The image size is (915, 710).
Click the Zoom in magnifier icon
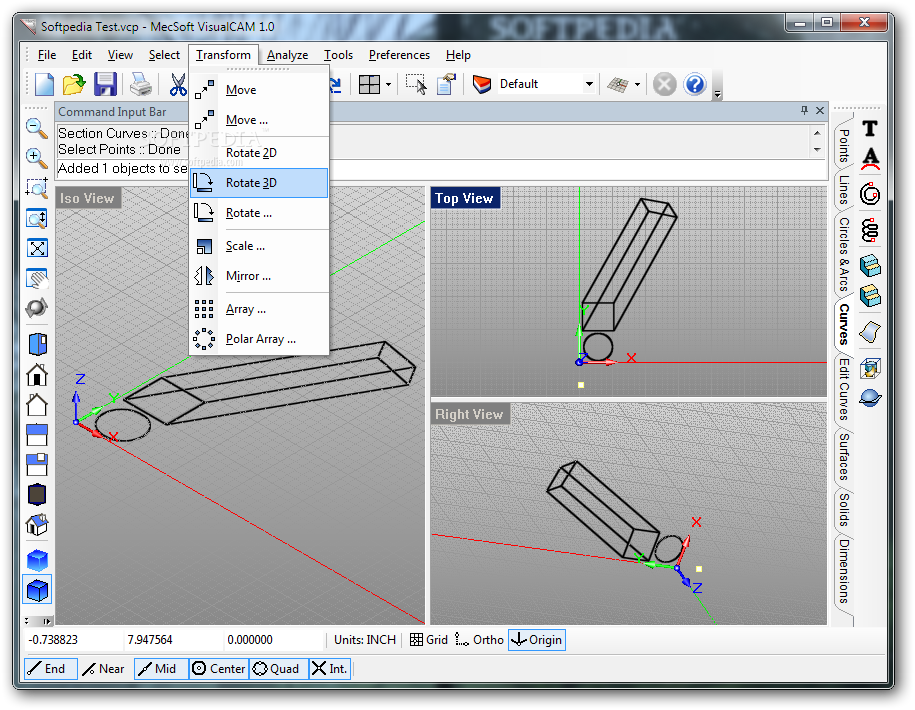37,158
